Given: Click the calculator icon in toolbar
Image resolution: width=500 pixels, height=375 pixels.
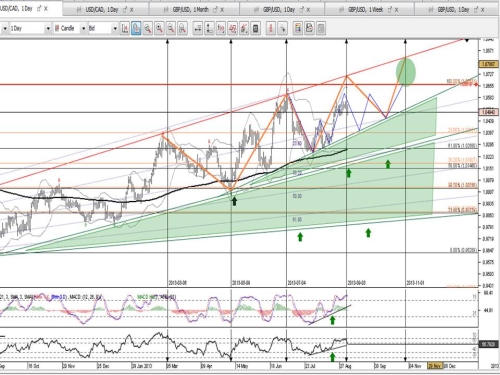Looking at the screenshot, I should (x=255, y=29).
